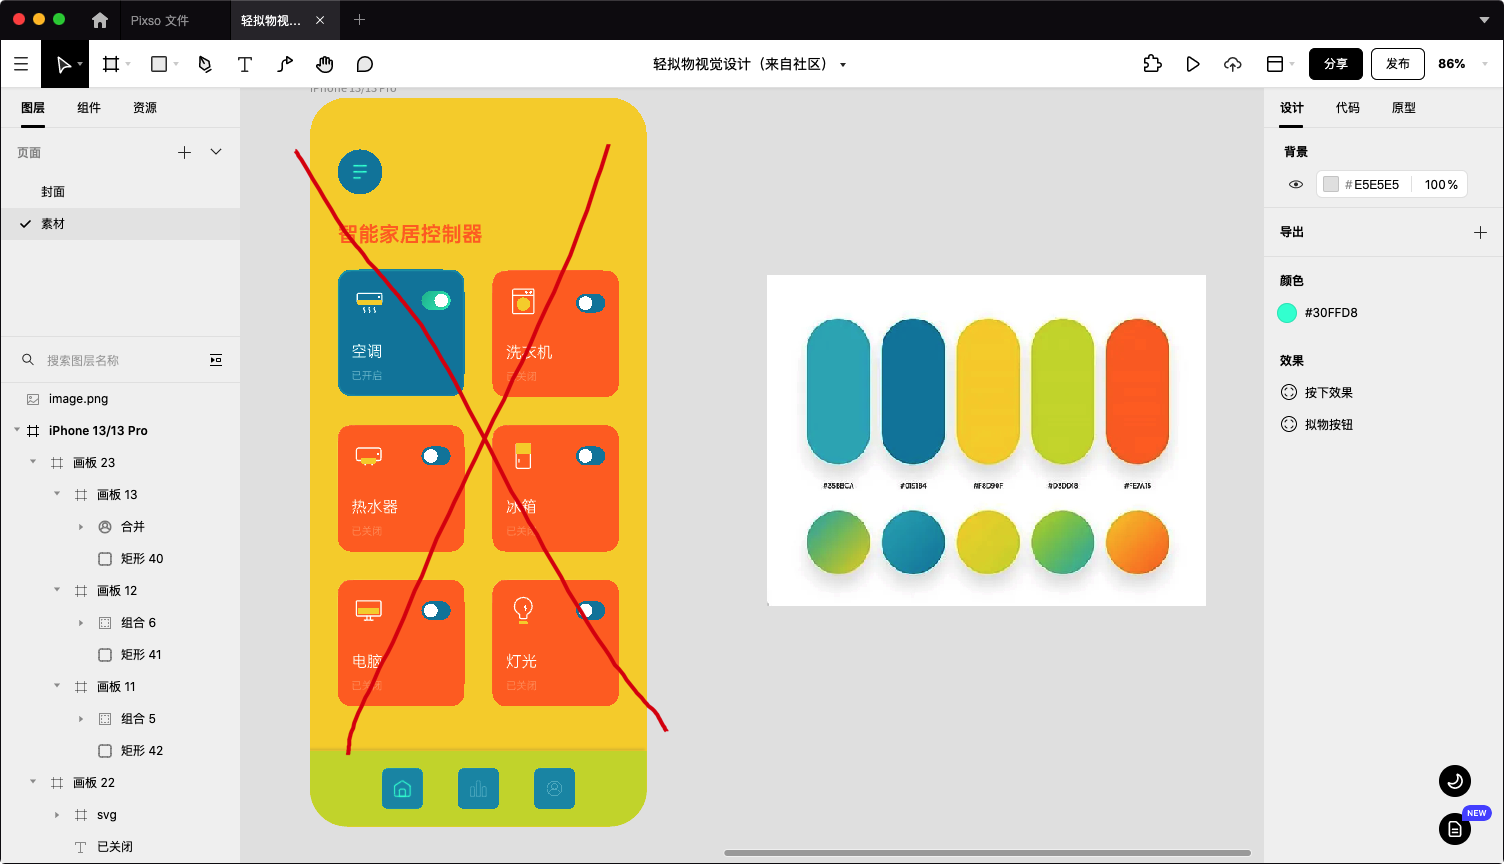The height and width of the screenshot is (864, 1504).
Task: Open the file title dropdown arrow
Action: 843,65
